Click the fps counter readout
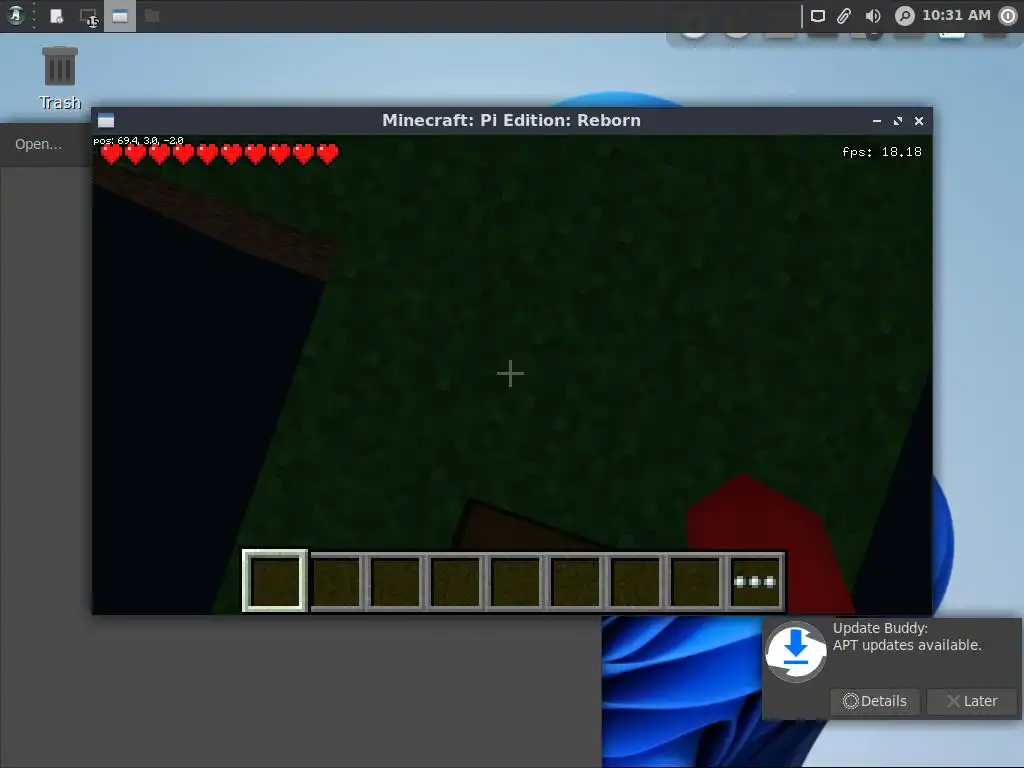Viewport: 1024px width, 768px height. tap(882, 152)
